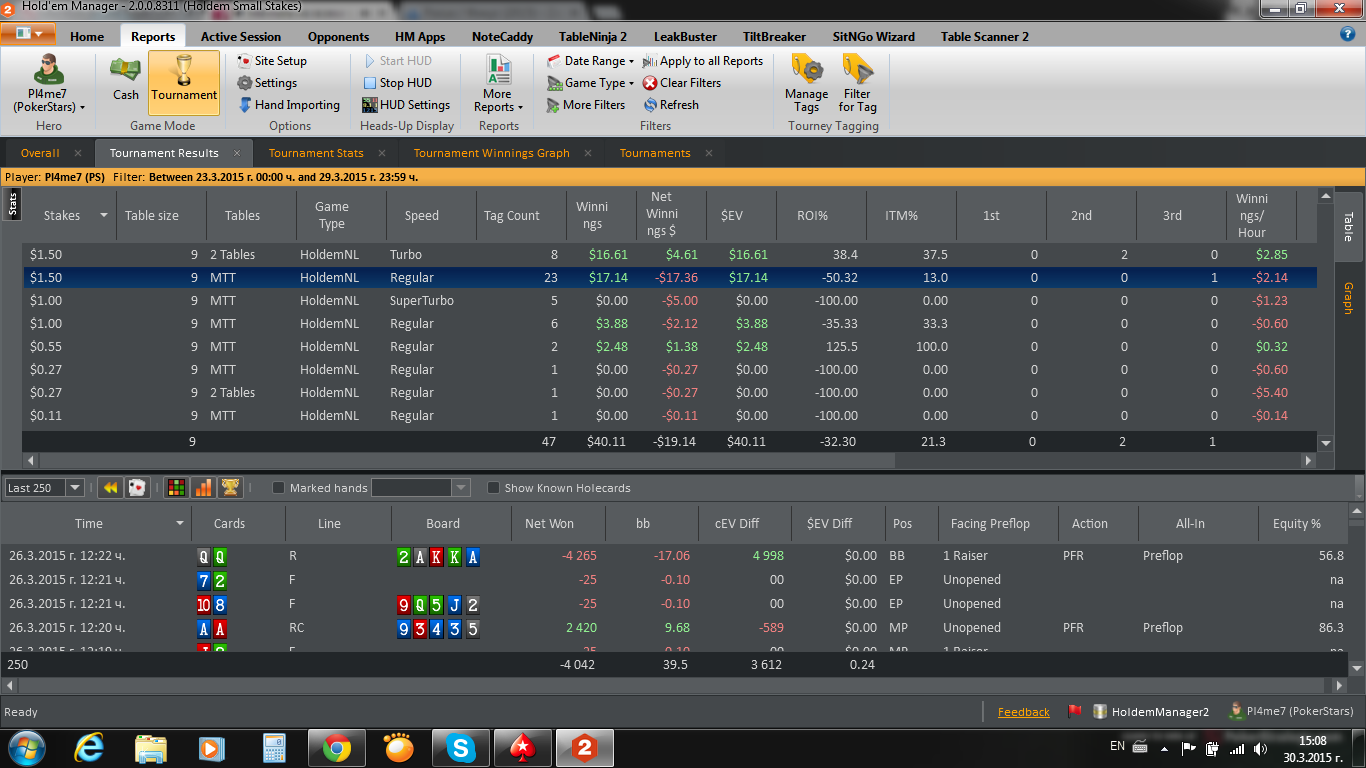
Task: Open the Feedback link
Action: (x=1024, y=712)
